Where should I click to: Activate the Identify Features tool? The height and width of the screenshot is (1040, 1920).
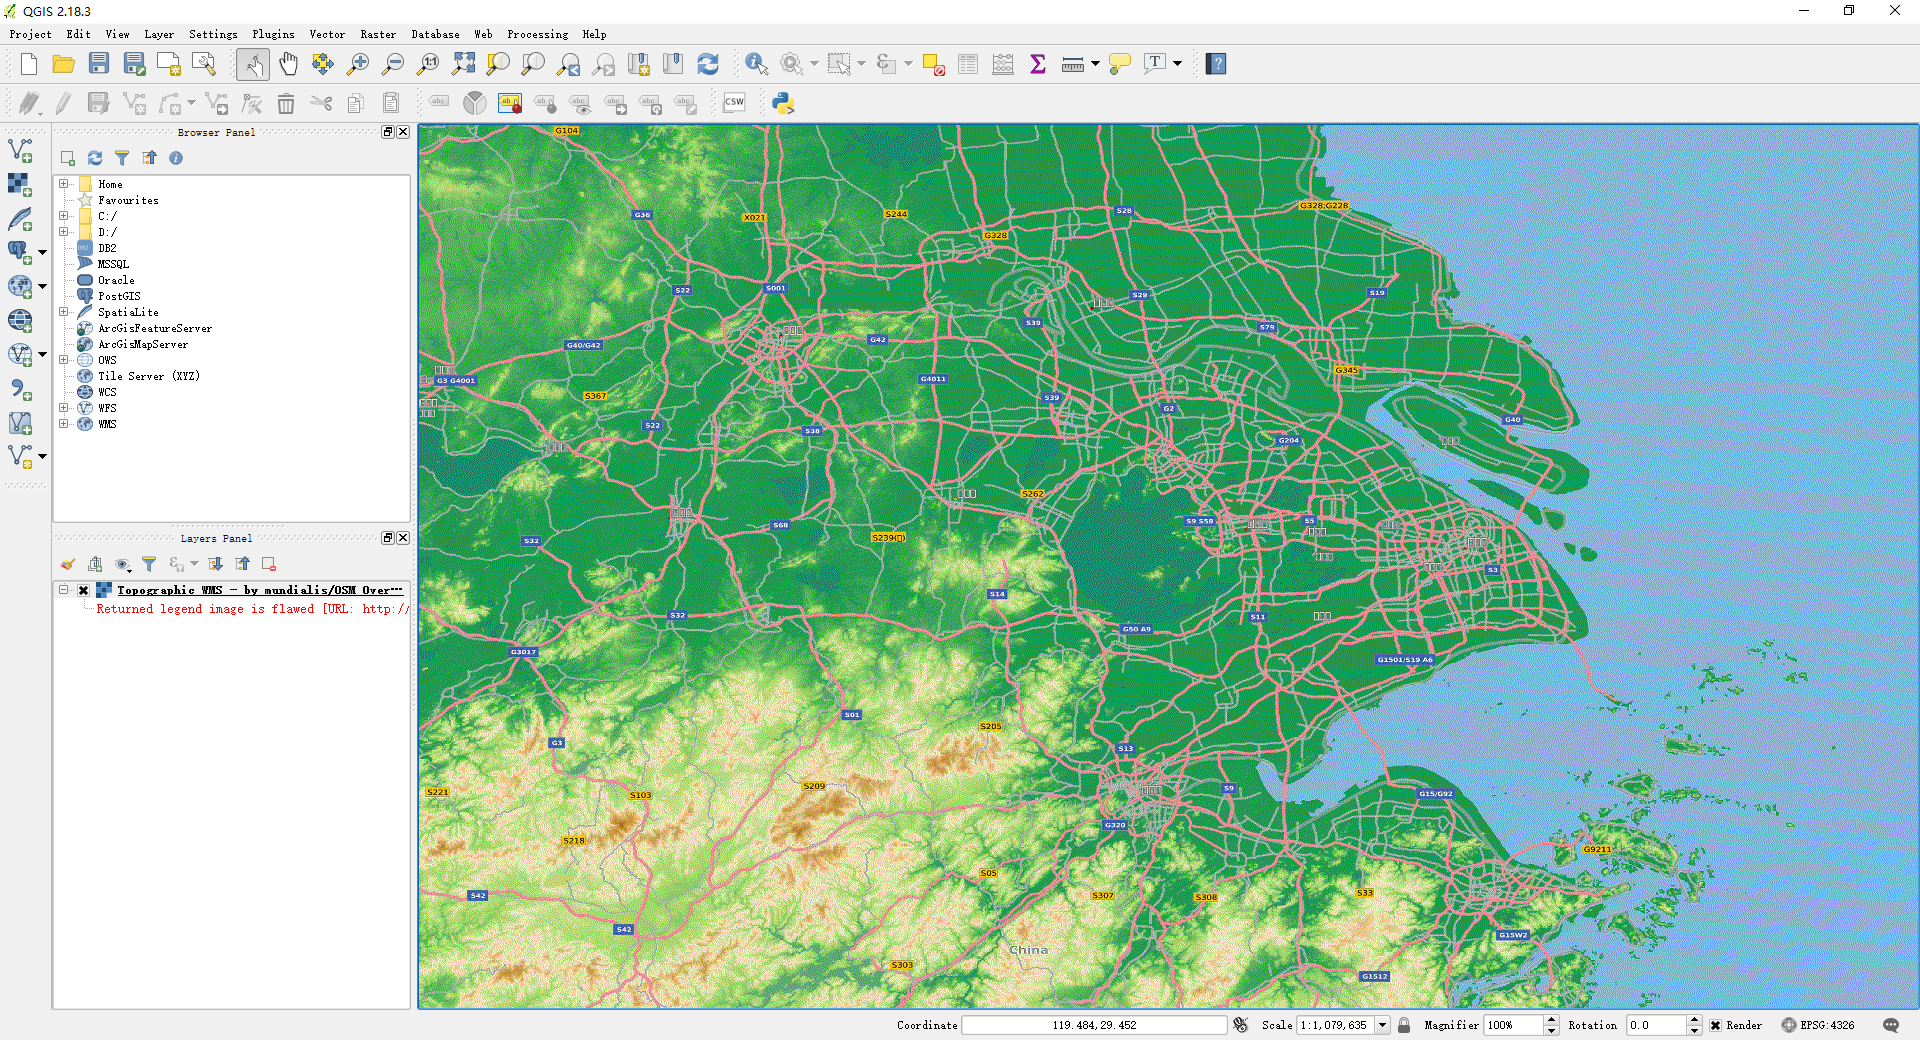point(756,65)
